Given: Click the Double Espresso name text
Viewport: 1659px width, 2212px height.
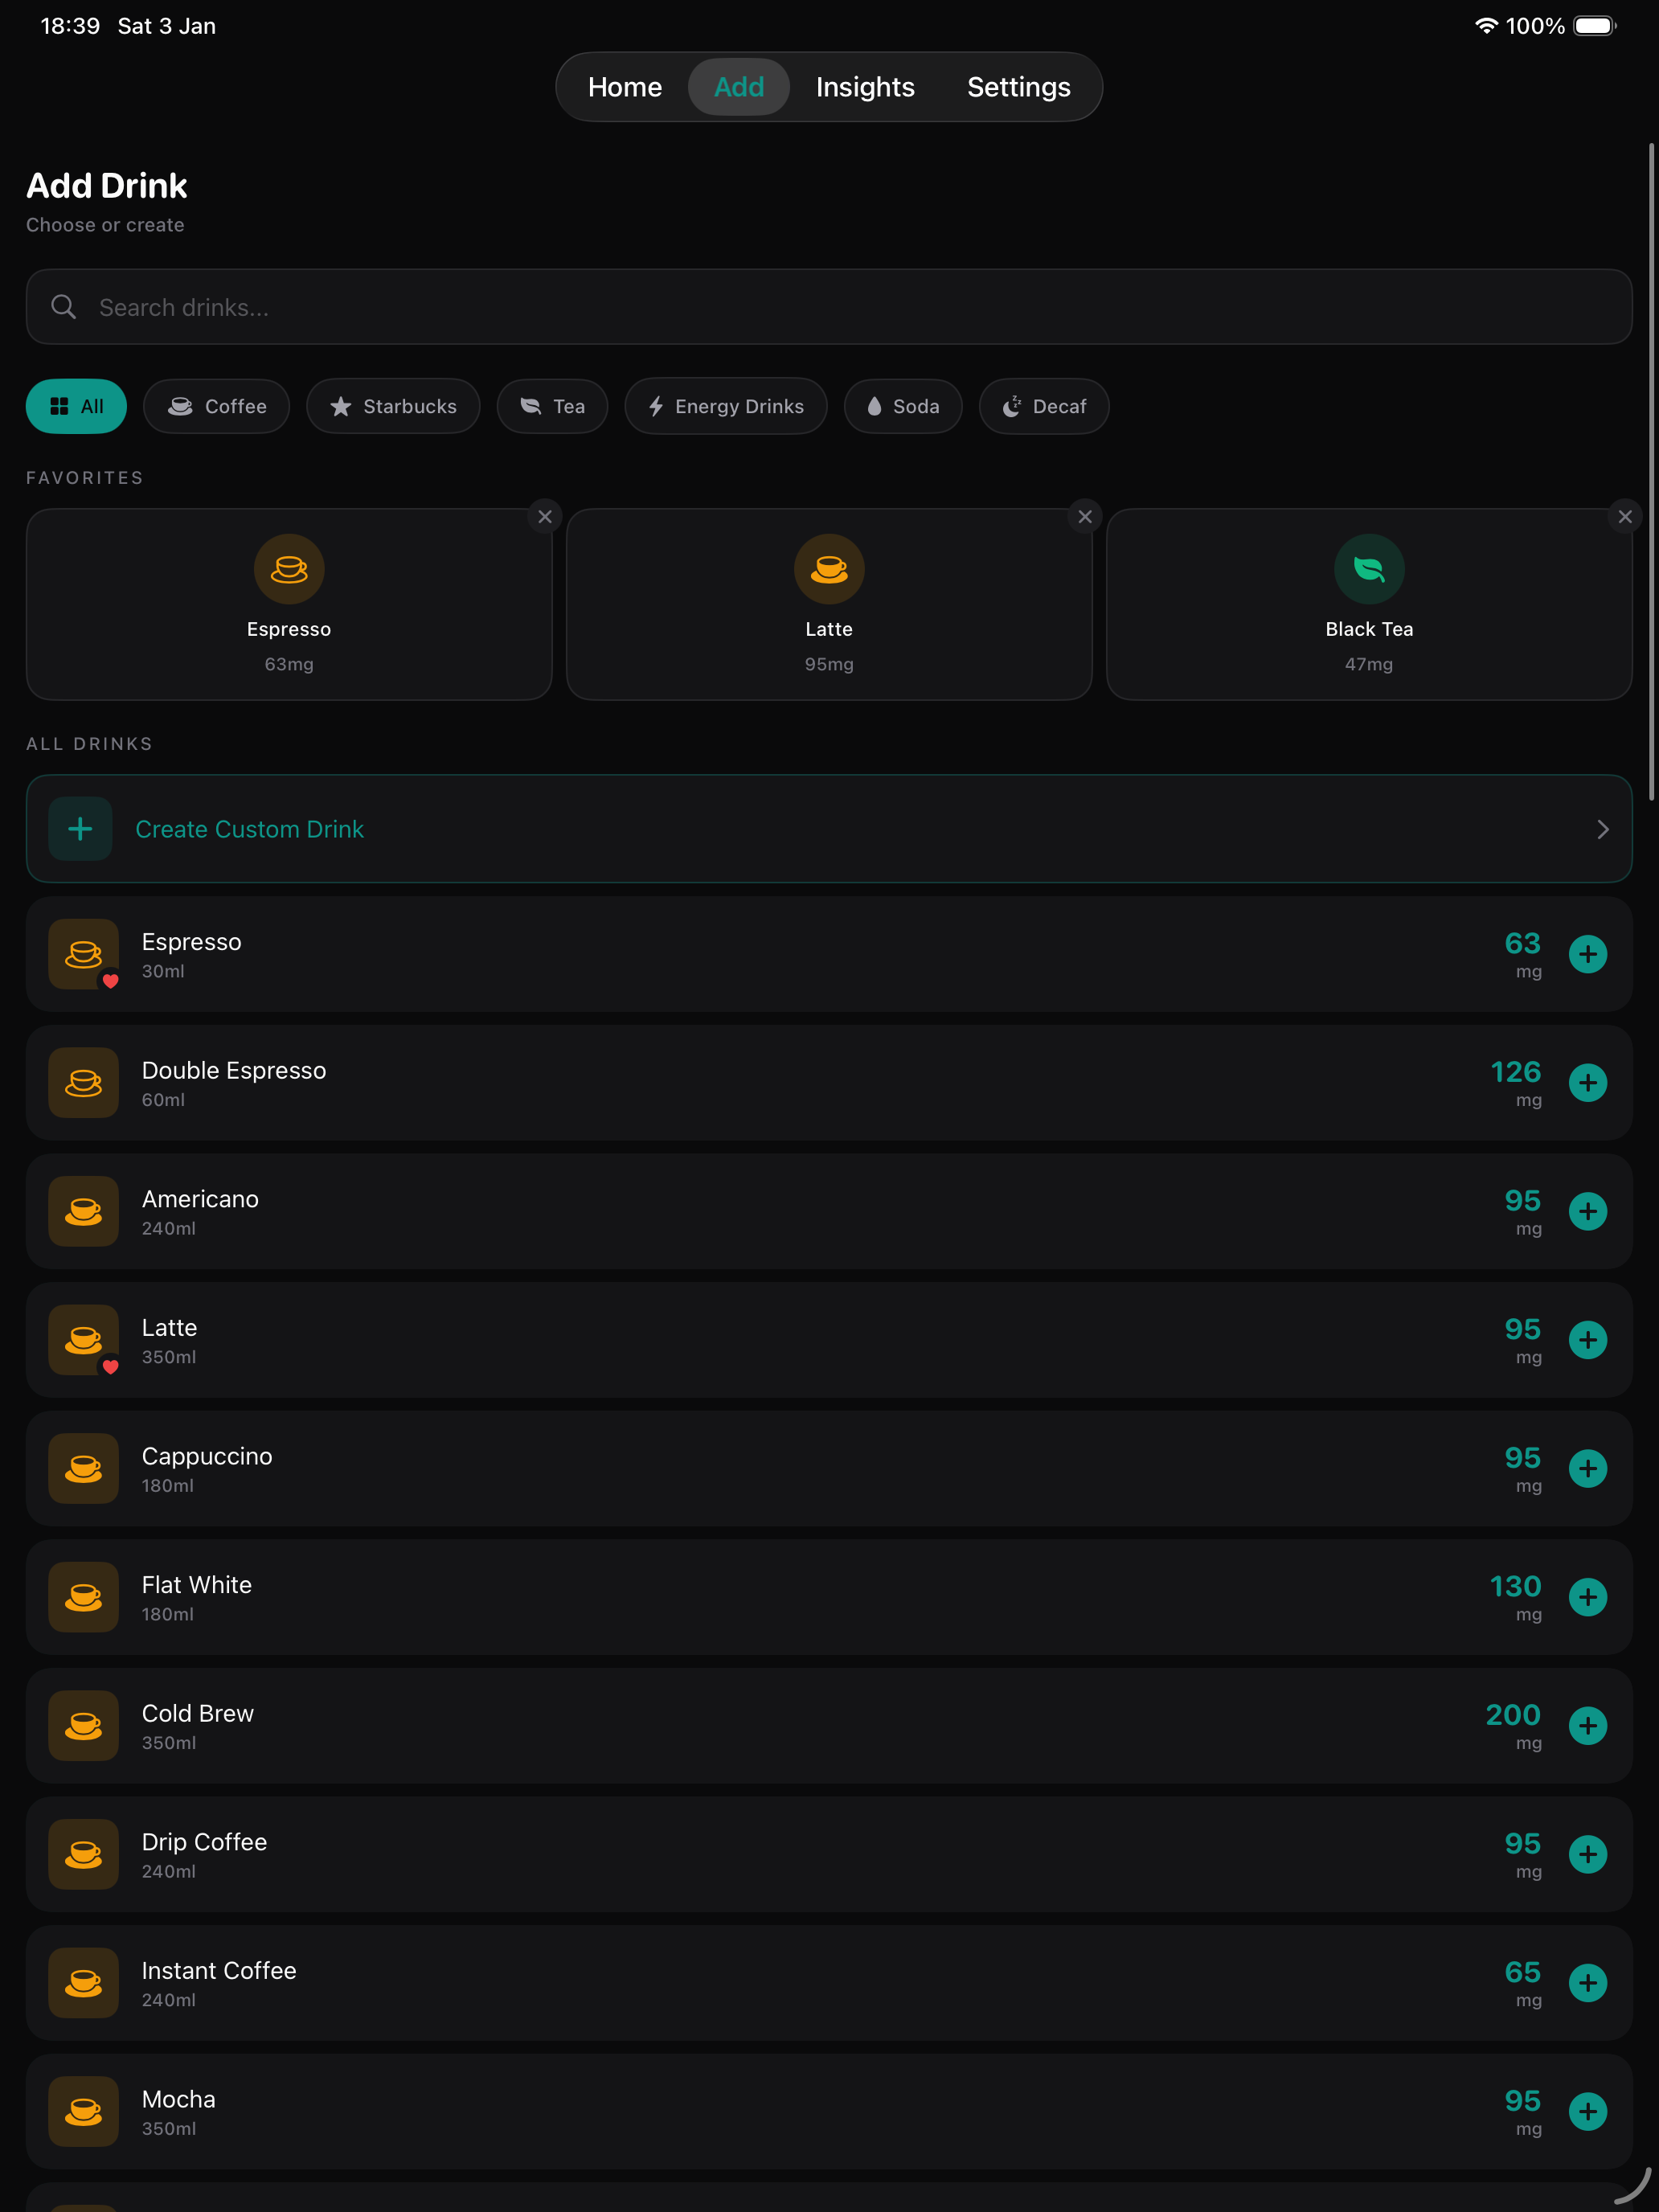Looking at the screenshot, I should pos(234,1070).
